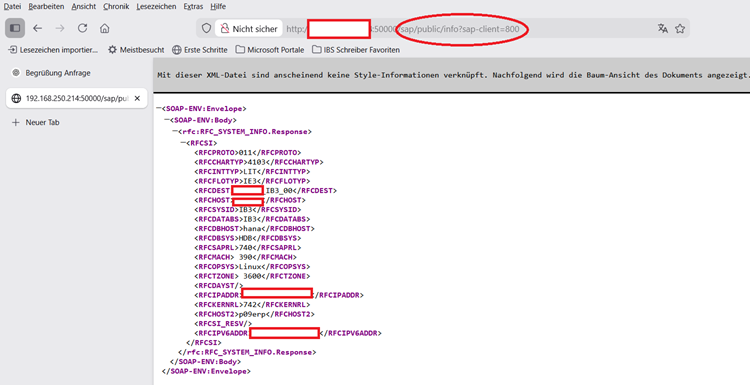Open Microsoft Portale bookmark folder
The width and height of the screenshot is (750, 386).
pos(270,50)
